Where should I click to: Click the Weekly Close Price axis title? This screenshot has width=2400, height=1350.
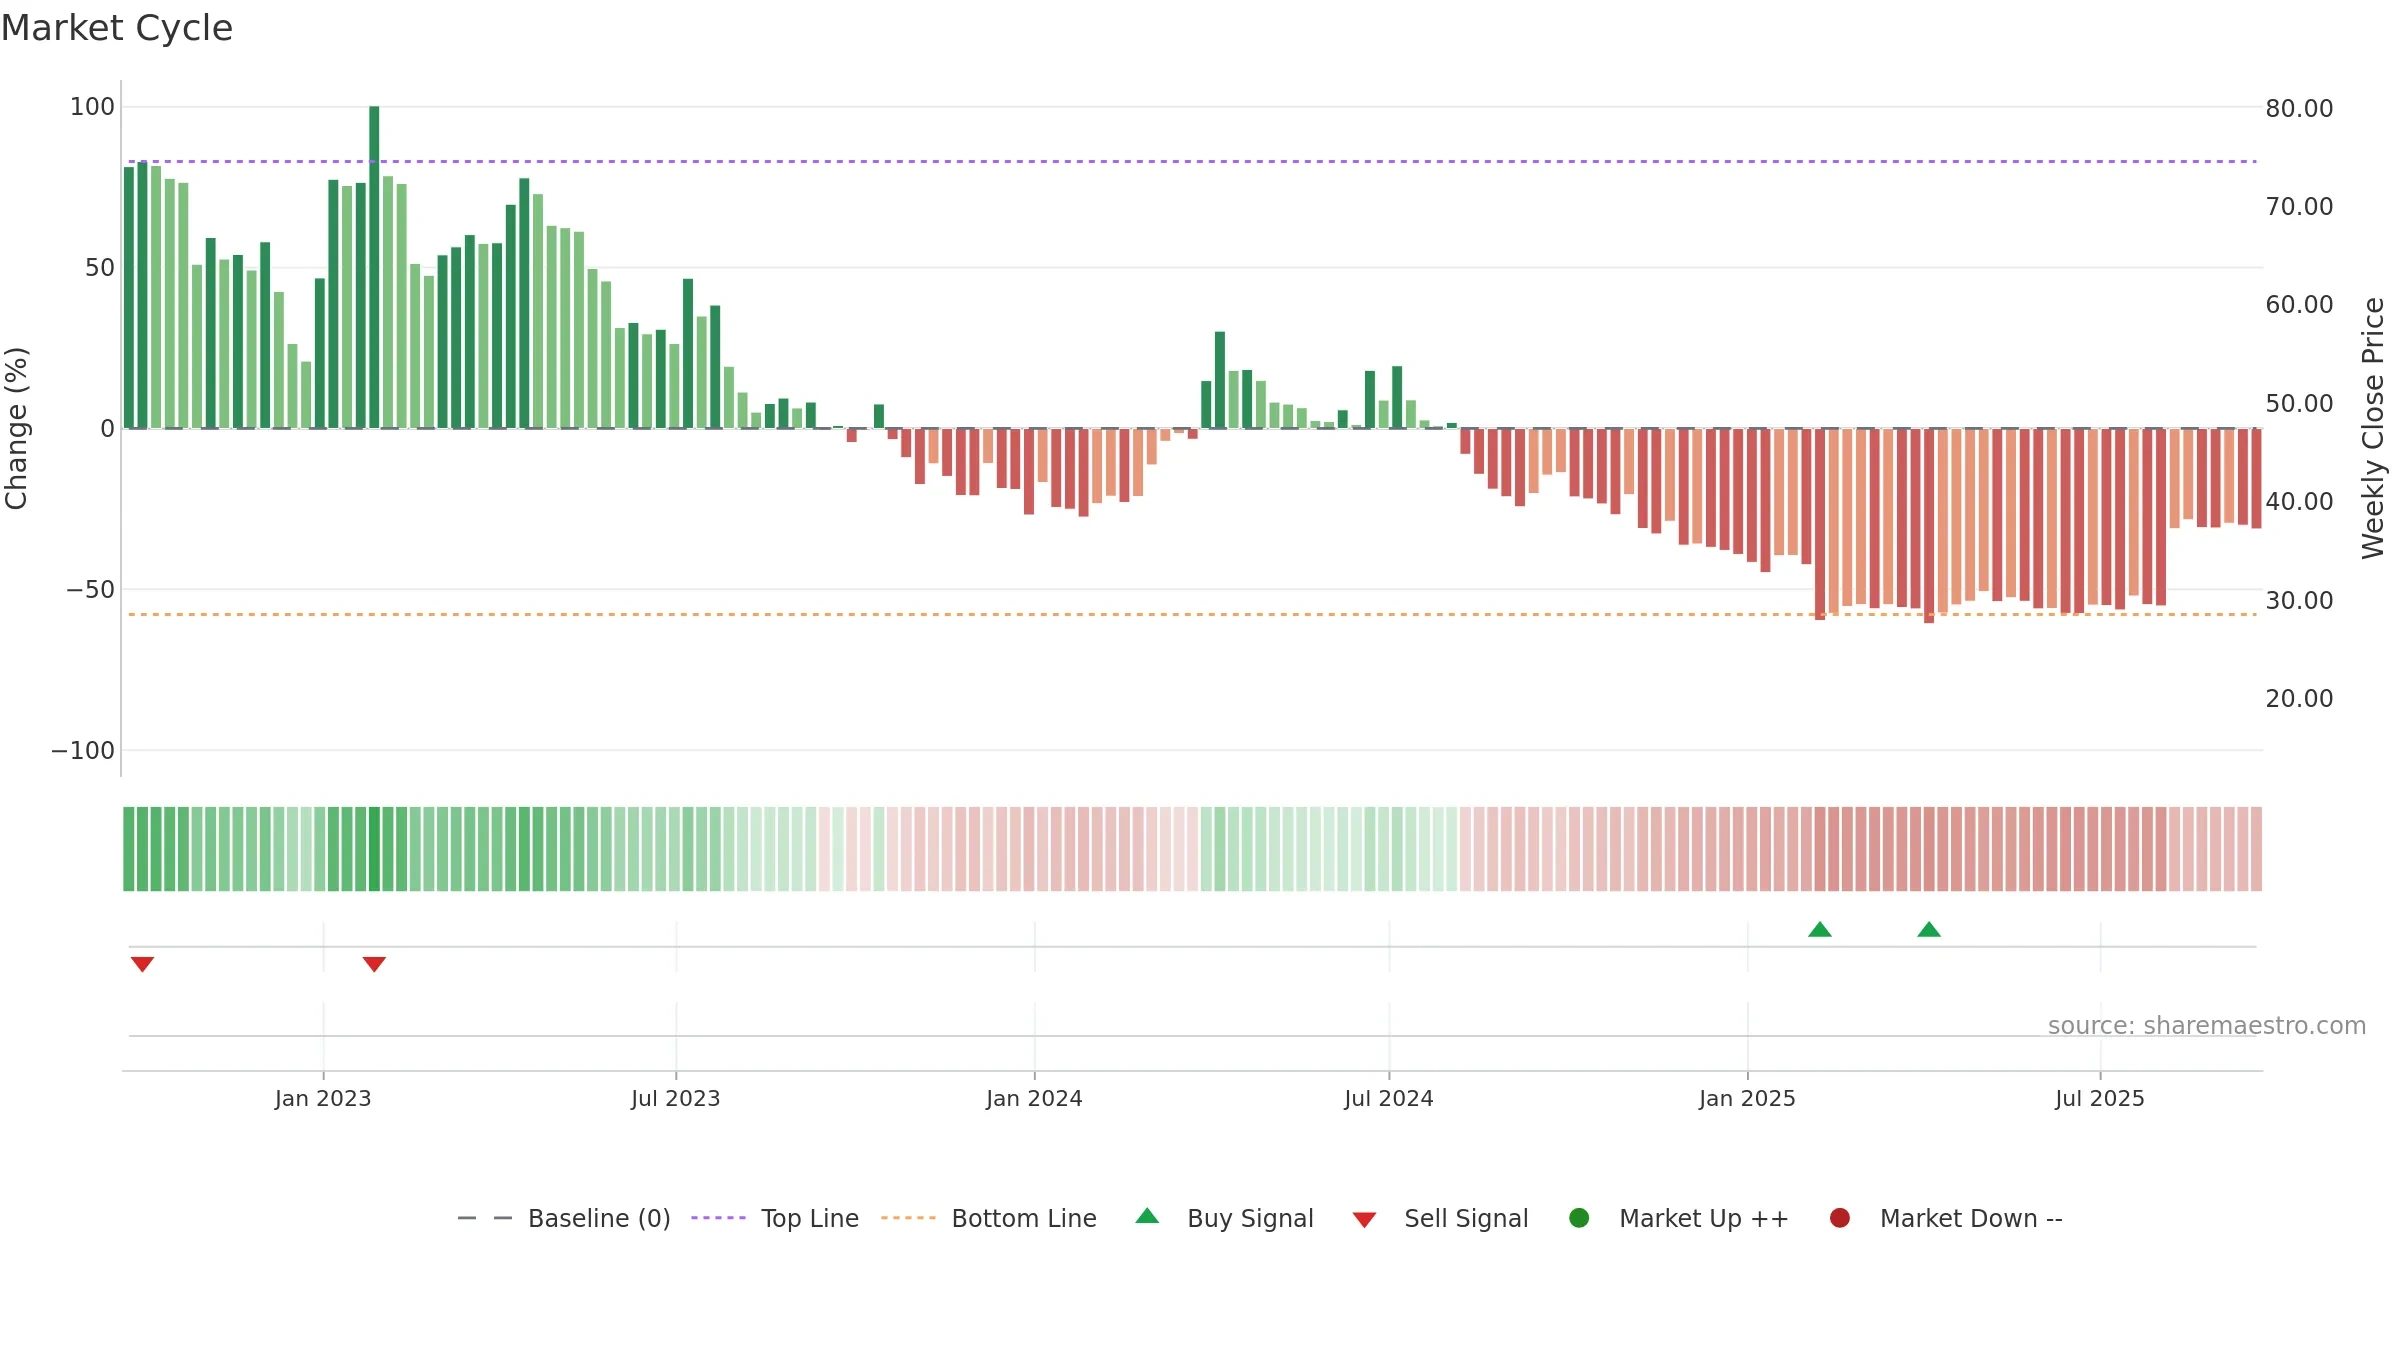[x=2373, y=428]
